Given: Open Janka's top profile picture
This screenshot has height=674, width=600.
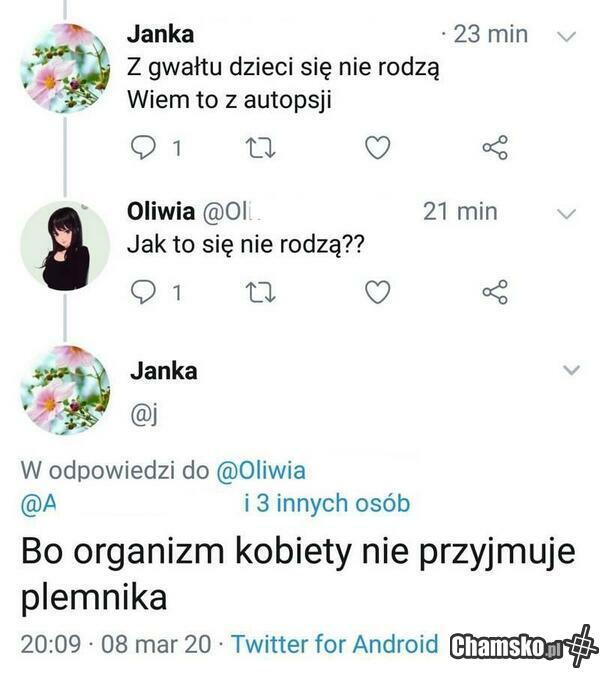Looking at the screenshot, I should [65, 68].
